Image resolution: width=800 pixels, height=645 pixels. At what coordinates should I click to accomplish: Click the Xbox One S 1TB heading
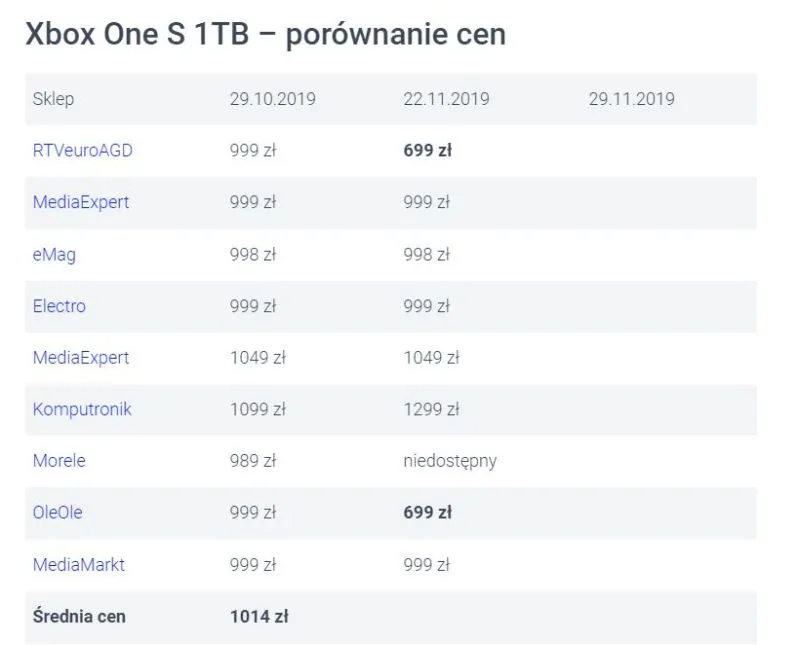[266, 34]
